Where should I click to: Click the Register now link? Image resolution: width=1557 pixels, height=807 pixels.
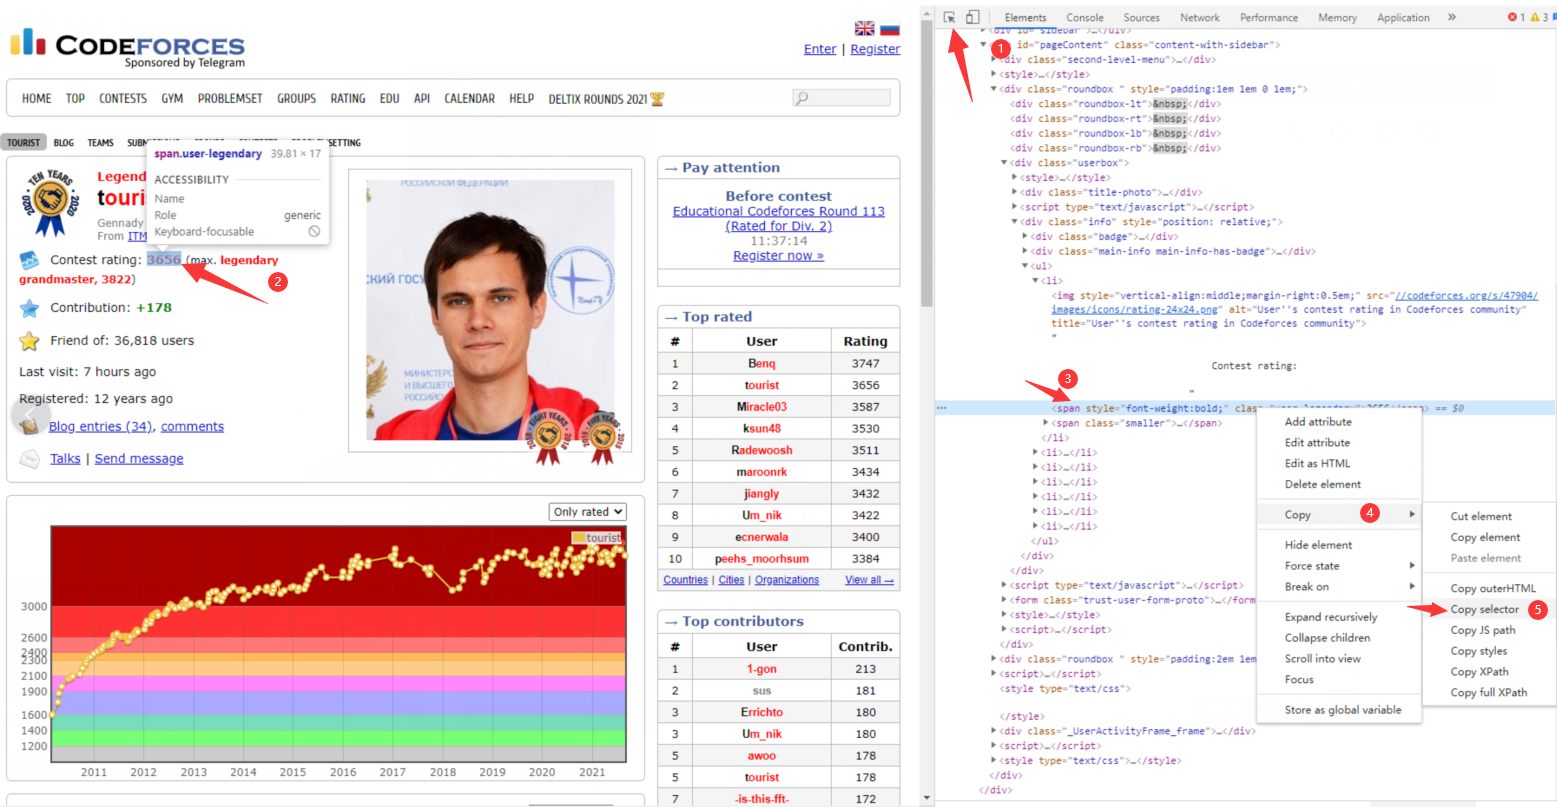(778, 255)
